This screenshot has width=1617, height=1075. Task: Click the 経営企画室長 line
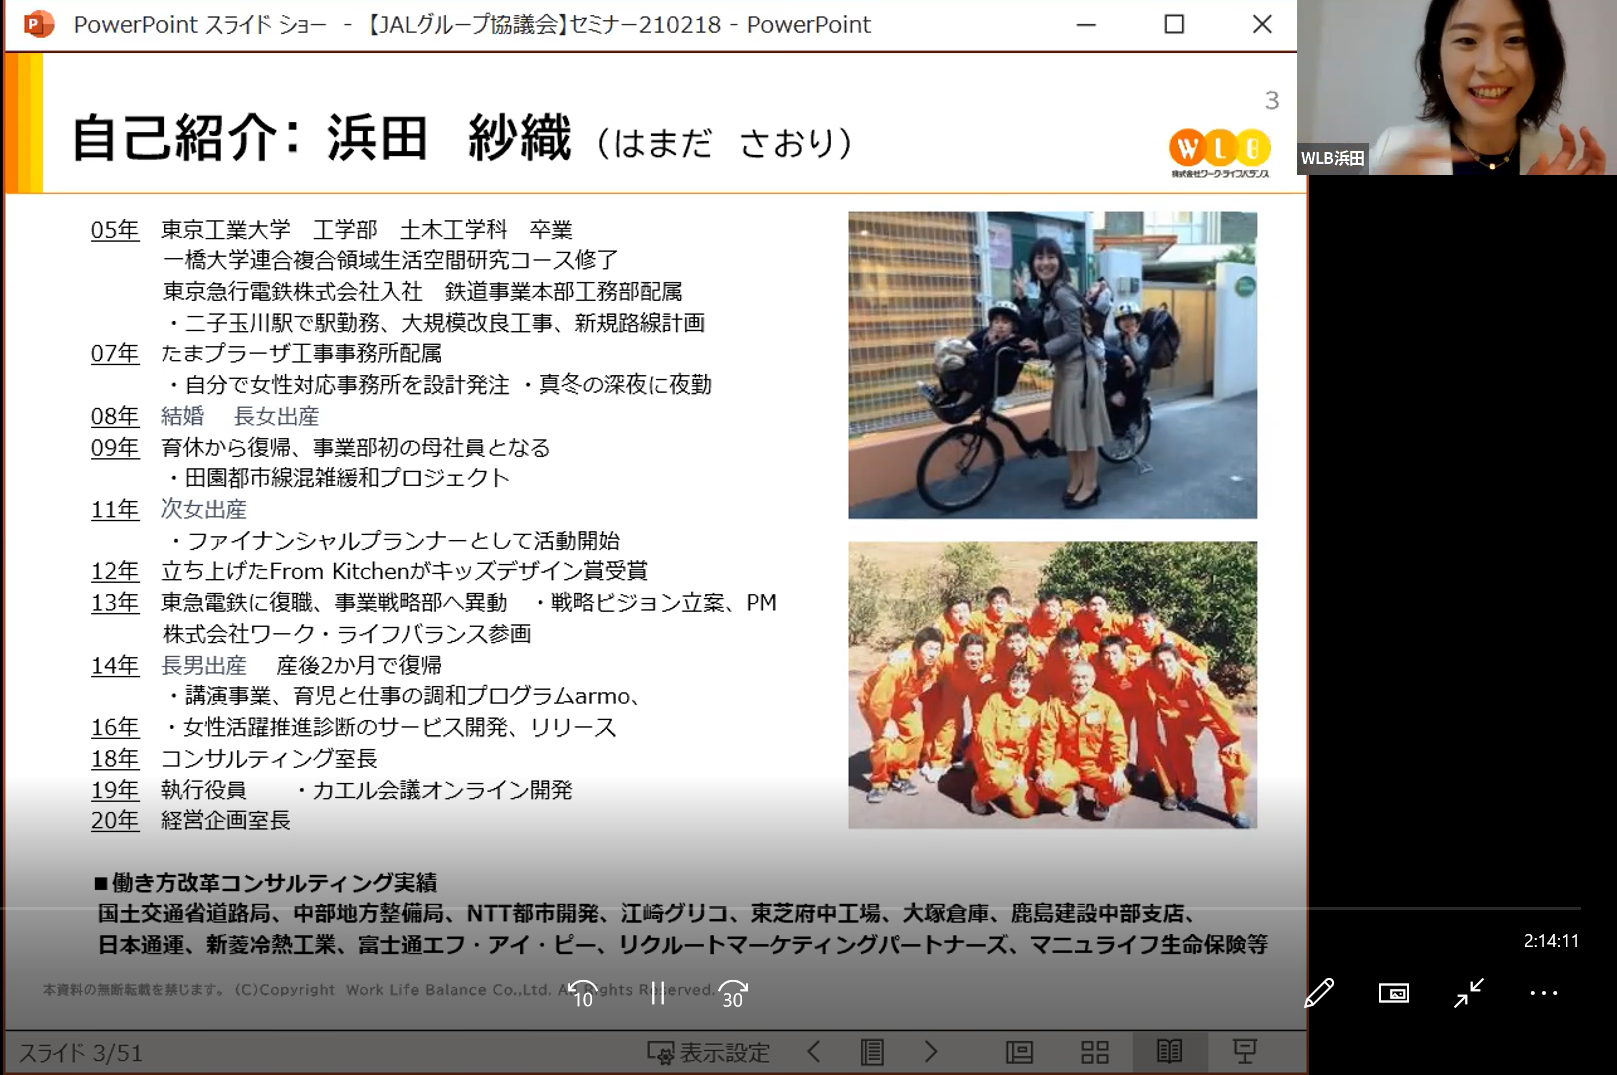click(226, 820)
